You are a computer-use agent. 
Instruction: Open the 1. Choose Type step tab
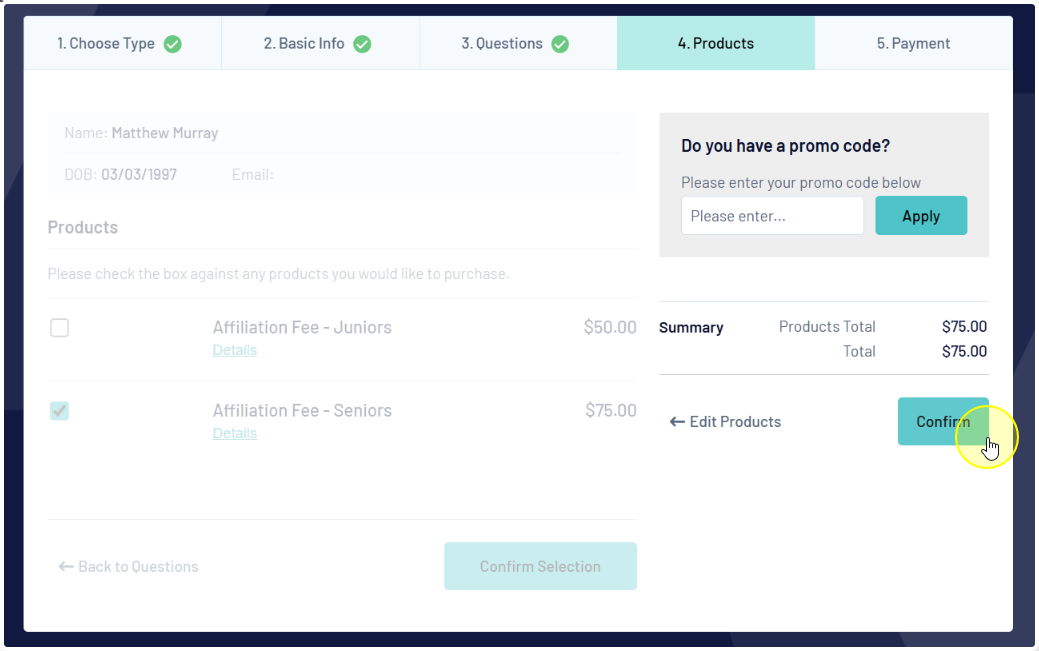coord(123,43)
